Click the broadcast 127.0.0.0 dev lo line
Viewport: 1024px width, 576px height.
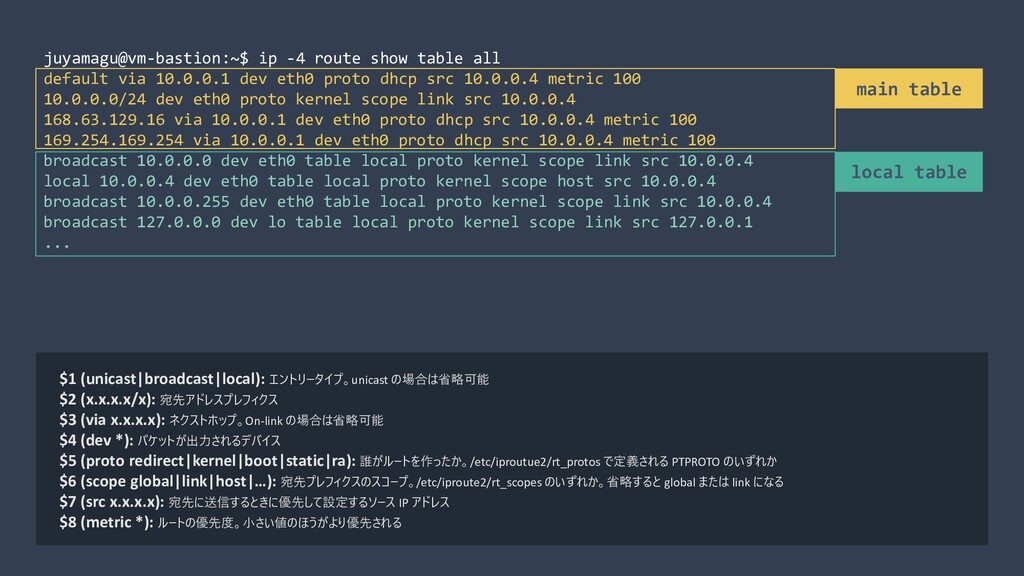coord(398,222)
